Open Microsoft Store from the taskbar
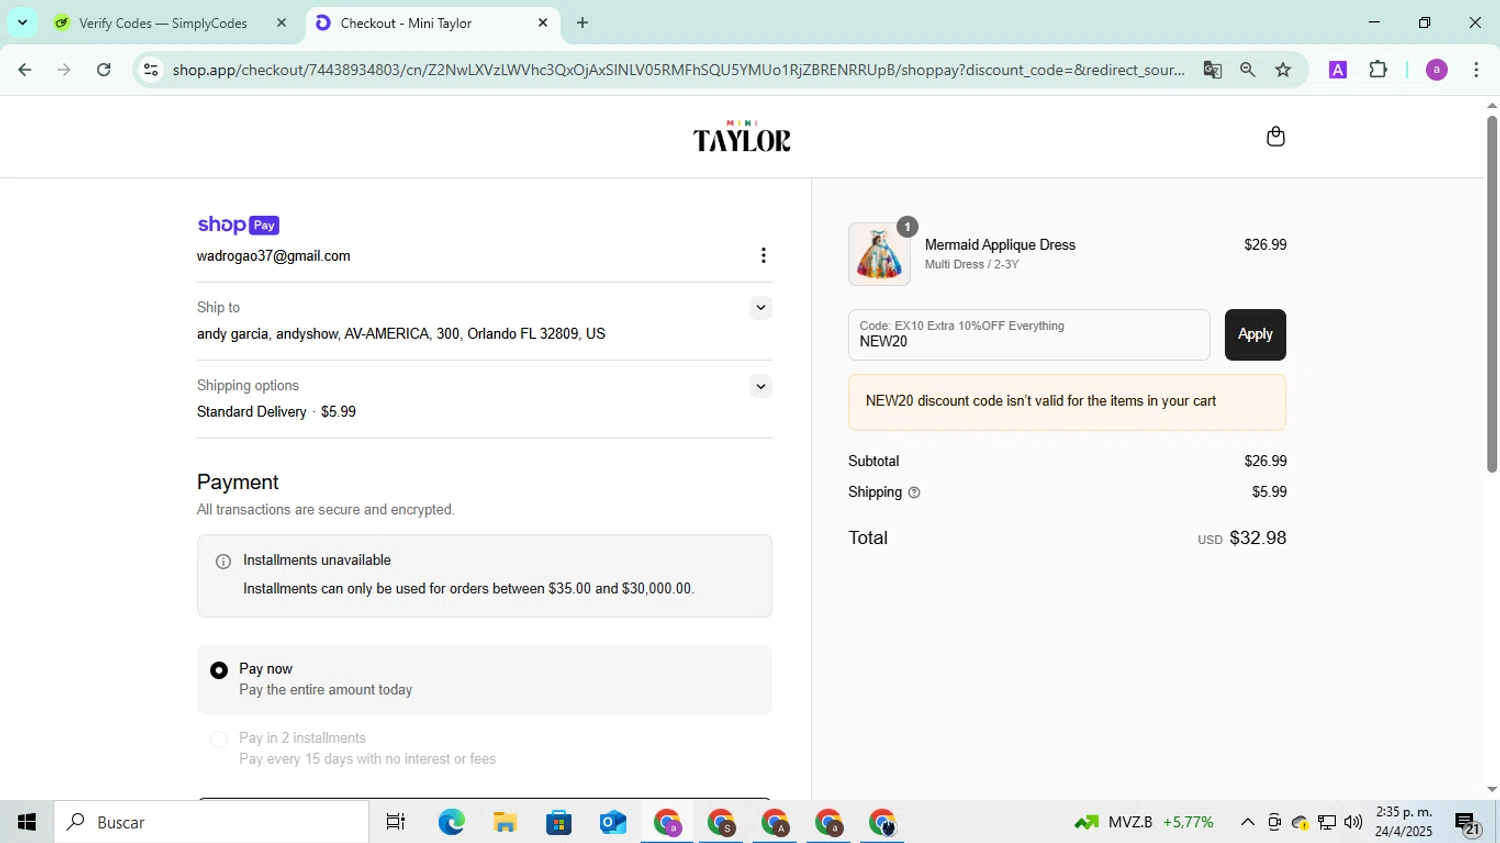 559,822
